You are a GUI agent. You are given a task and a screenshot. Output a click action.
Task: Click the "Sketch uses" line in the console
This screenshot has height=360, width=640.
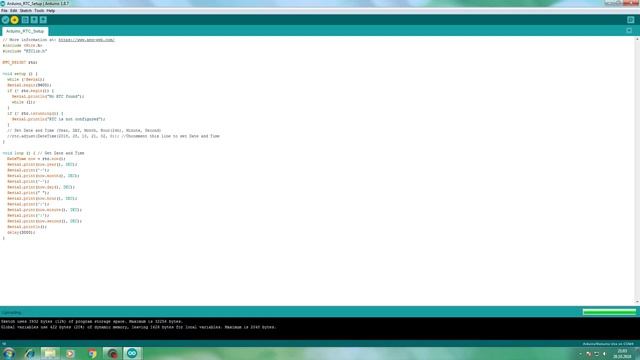92,322
